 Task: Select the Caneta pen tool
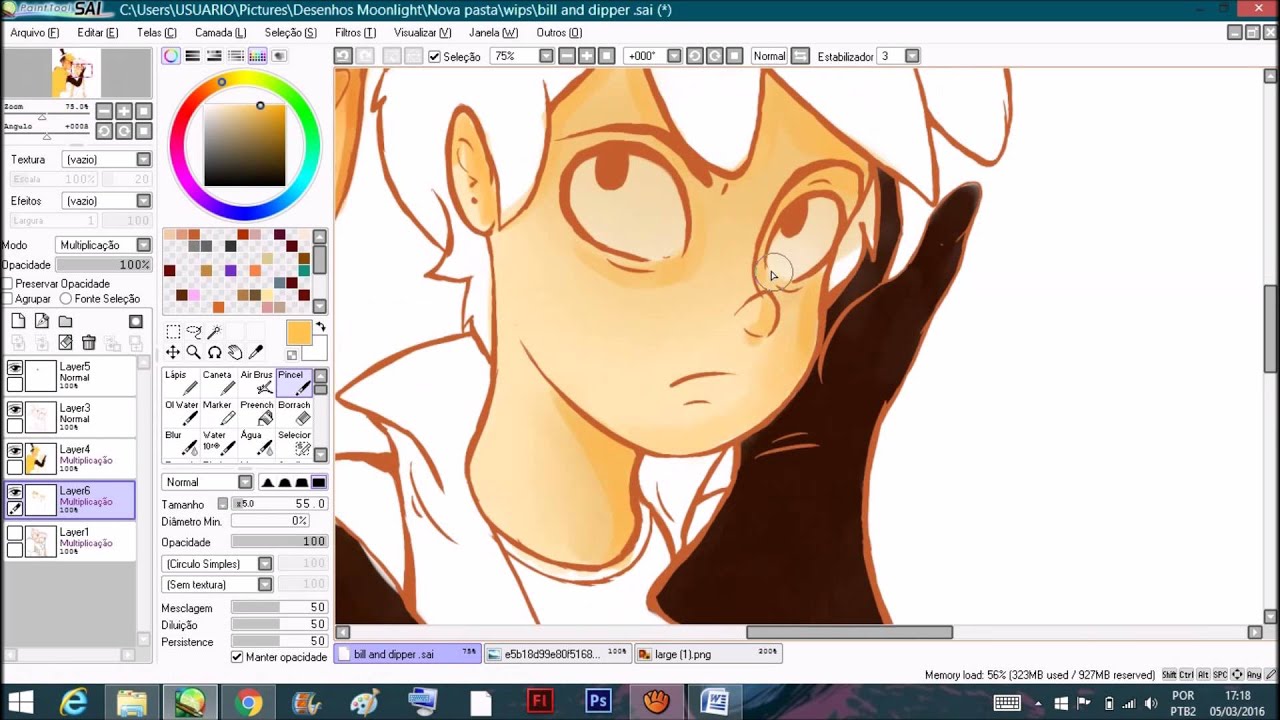[x=218, y=383]
